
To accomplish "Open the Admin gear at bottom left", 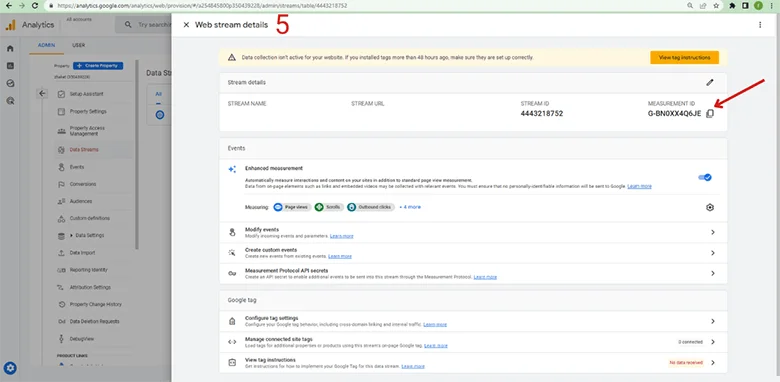I will coord(10,368).
